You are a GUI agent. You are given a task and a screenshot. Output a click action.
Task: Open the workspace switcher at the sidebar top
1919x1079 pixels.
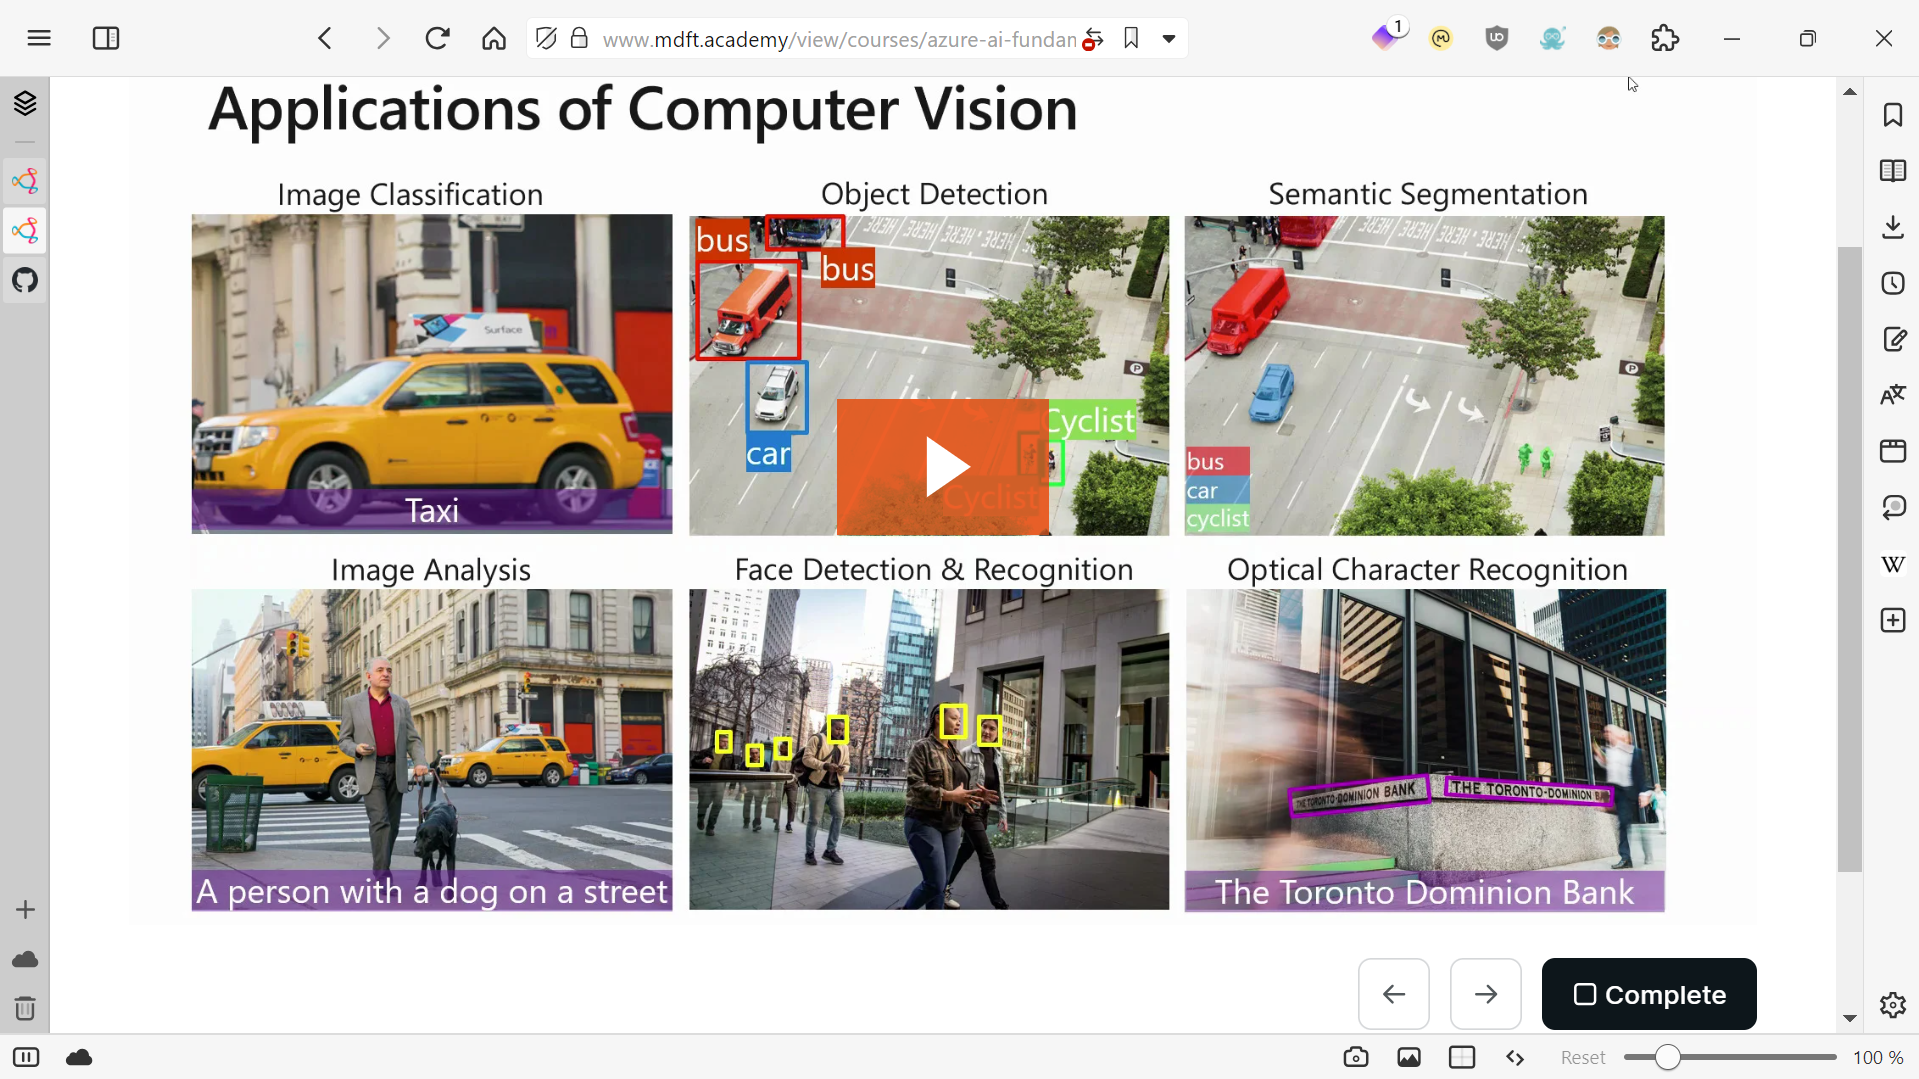(24, 103)
